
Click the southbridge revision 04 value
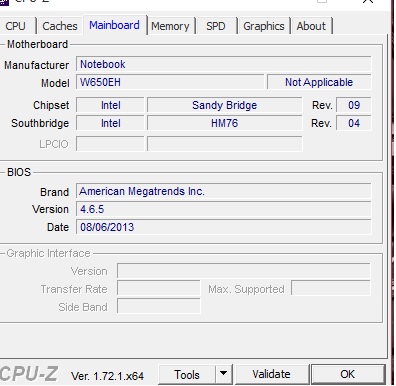tap(354, 123)
